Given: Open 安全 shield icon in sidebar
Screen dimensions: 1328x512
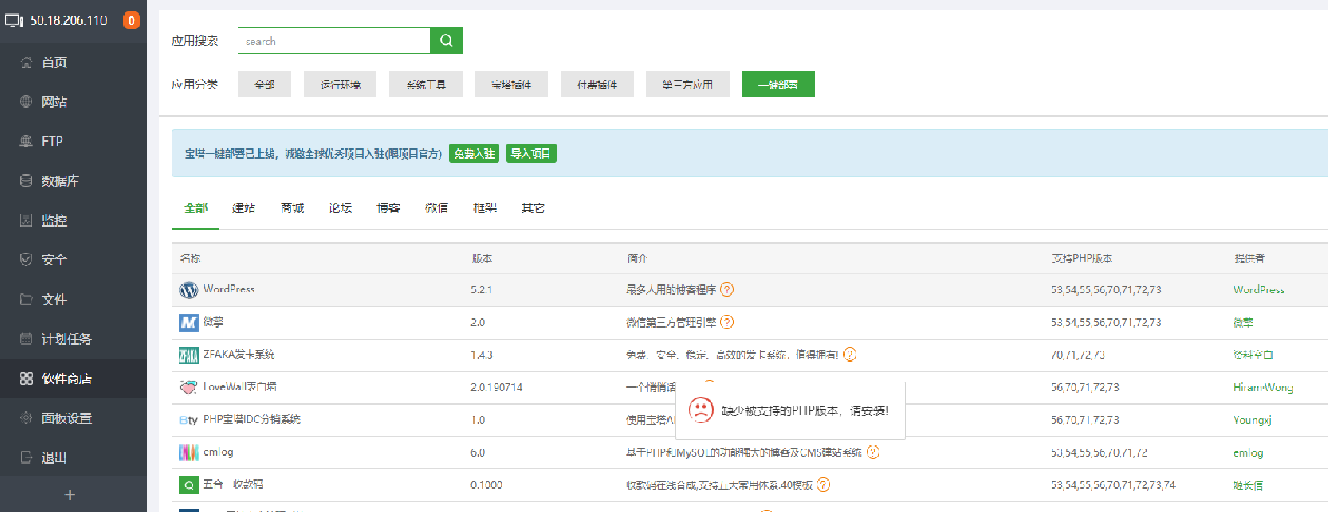Looking at the screenshot, I should coord(26,260).
